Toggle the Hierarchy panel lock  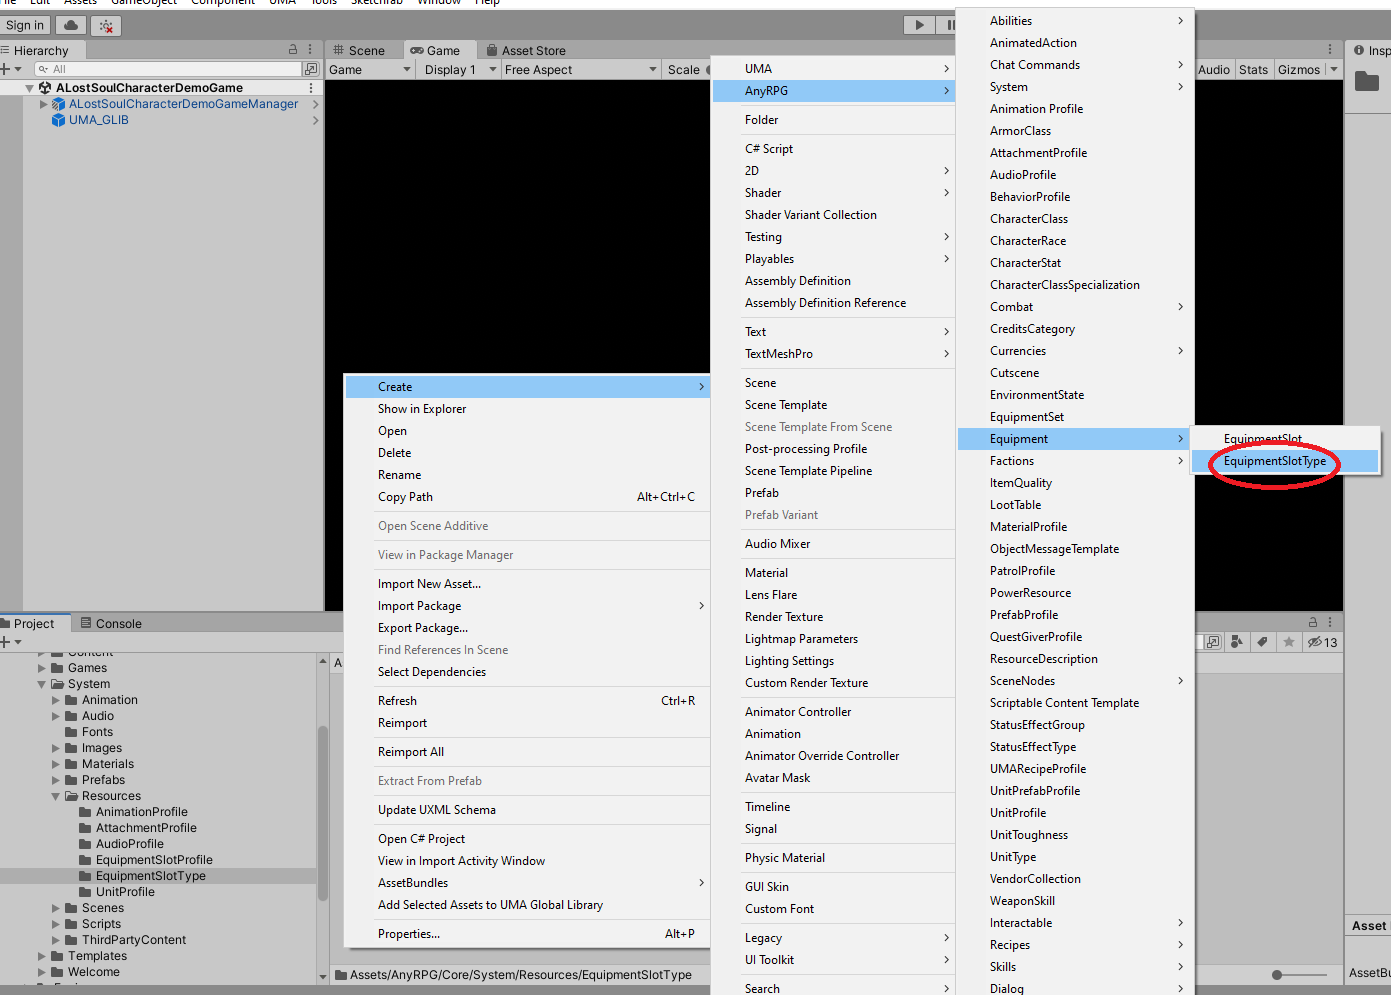pyautogui.click(x=293, y=49)
